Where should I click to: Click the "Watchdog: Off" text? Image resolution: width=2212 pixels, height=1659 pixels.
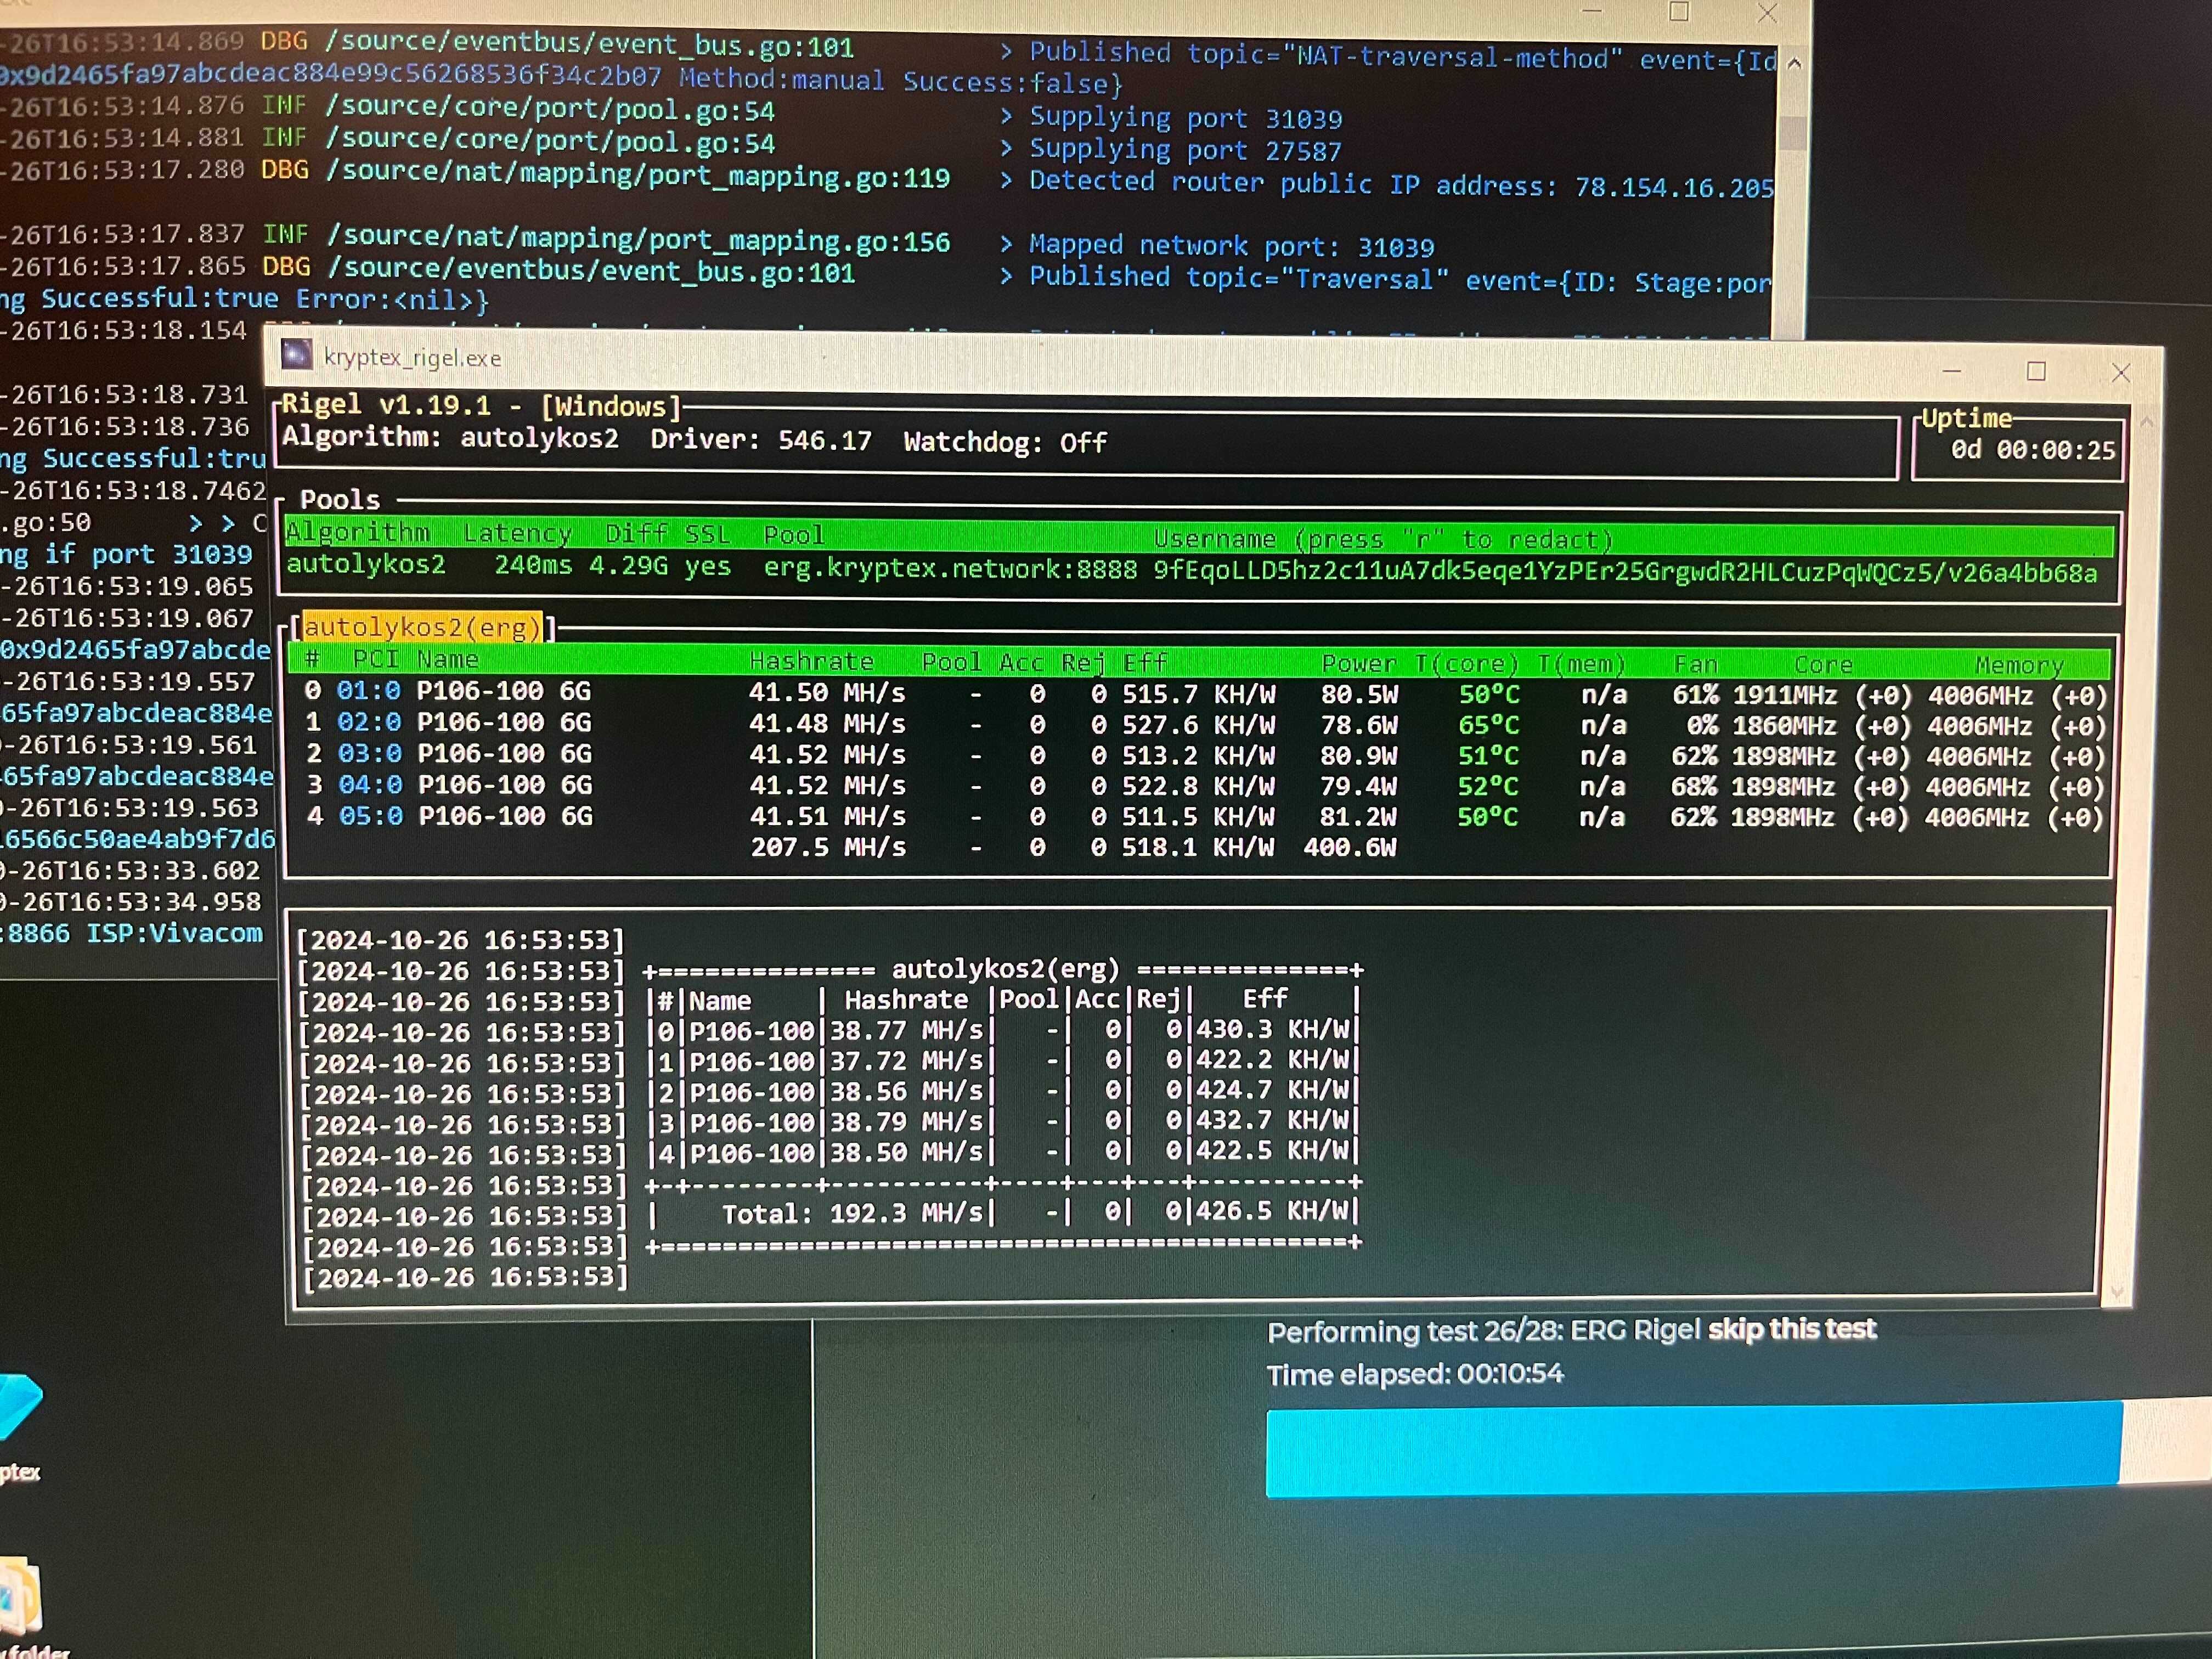(1005, 442)
